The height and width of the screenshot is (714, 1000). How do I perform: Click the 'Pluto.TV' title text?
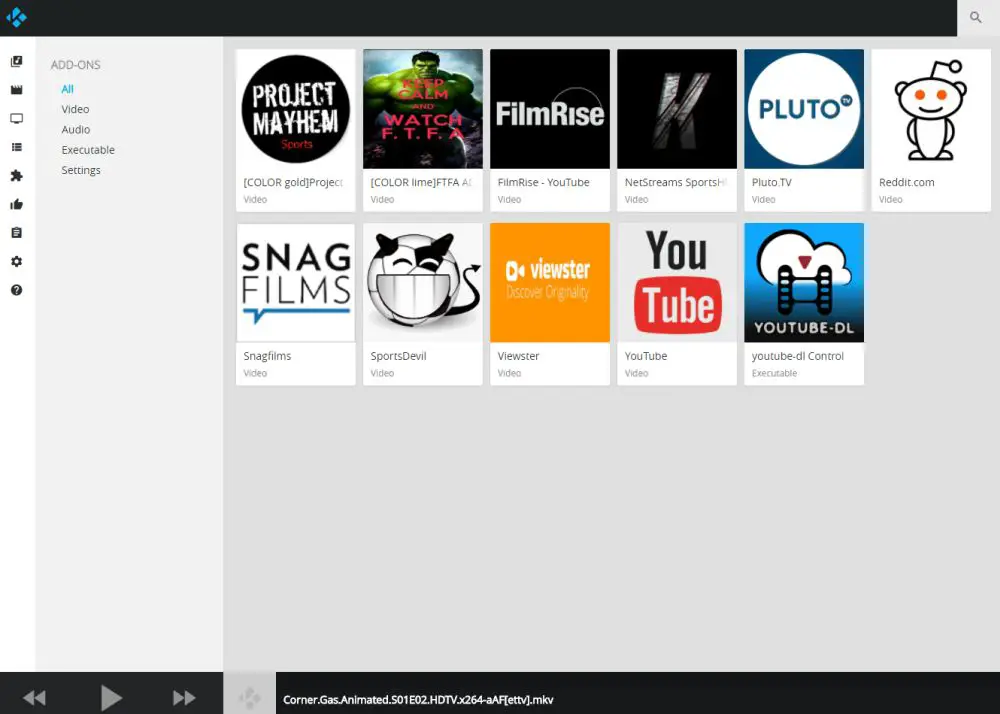pyautogui.click(x=772, y=182)
